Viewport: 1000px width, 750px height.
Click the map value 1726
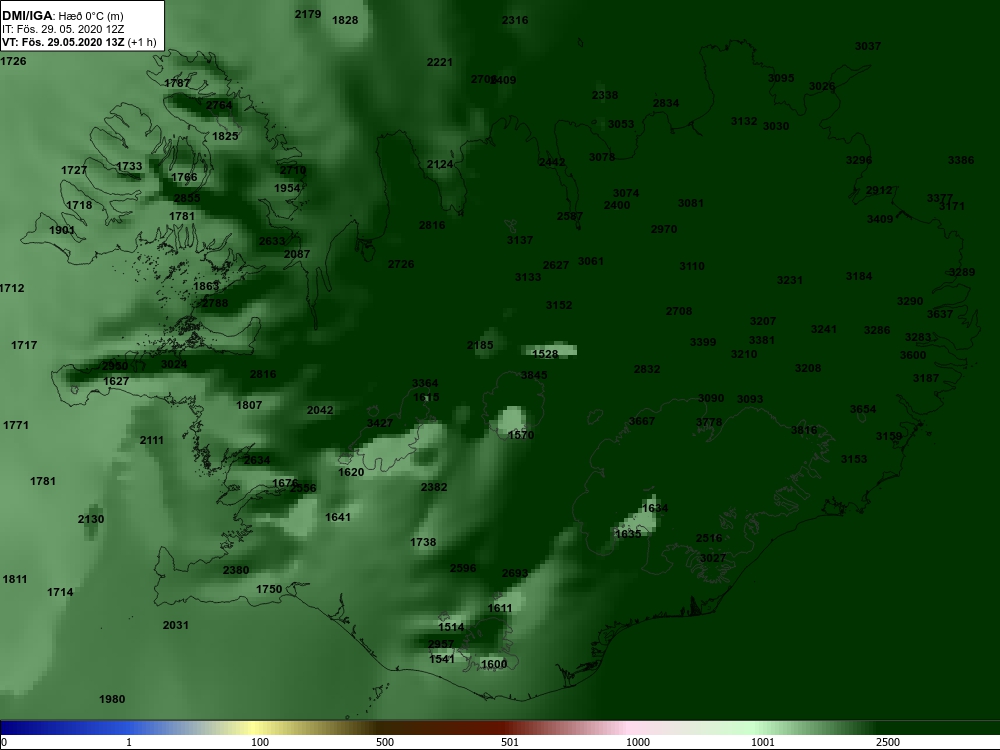click(x=13, y=61)
